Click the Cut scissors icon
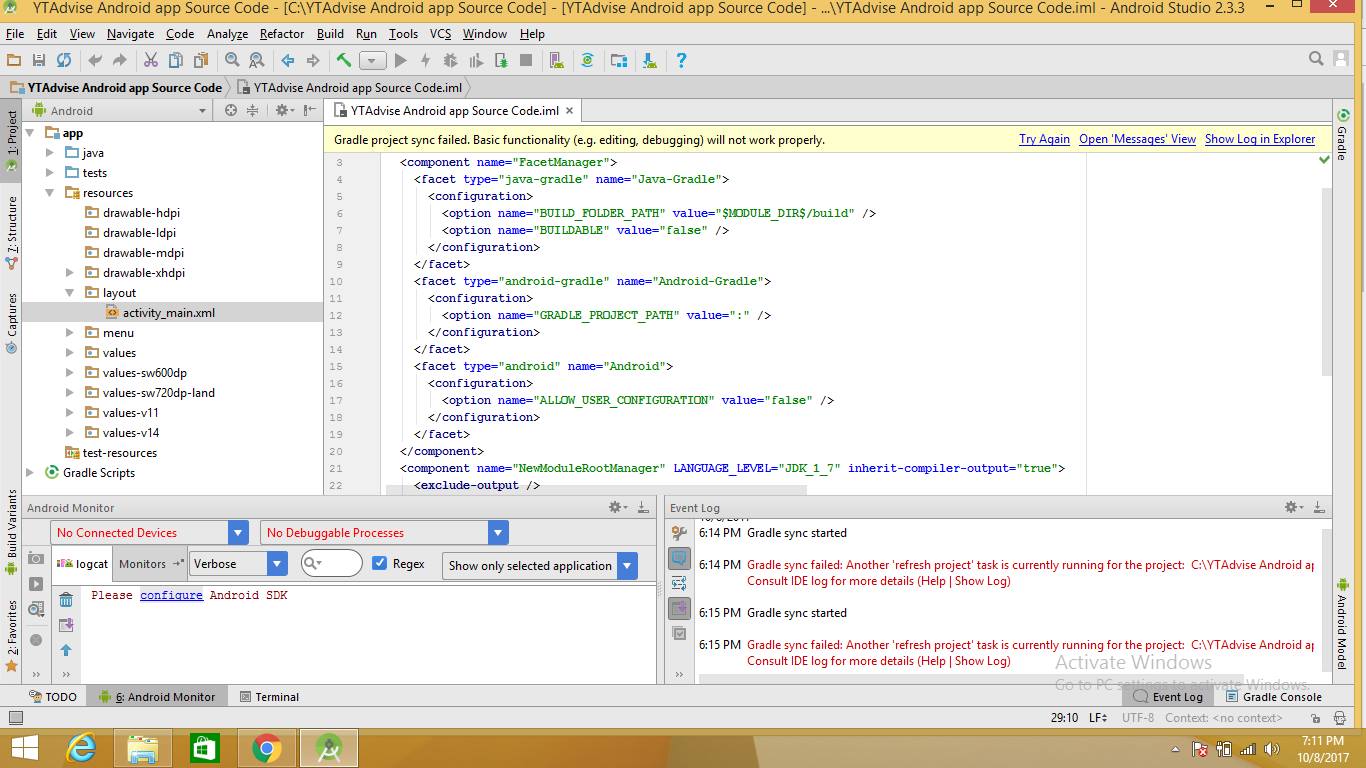Screen dimensions: 1366x768 151,61
